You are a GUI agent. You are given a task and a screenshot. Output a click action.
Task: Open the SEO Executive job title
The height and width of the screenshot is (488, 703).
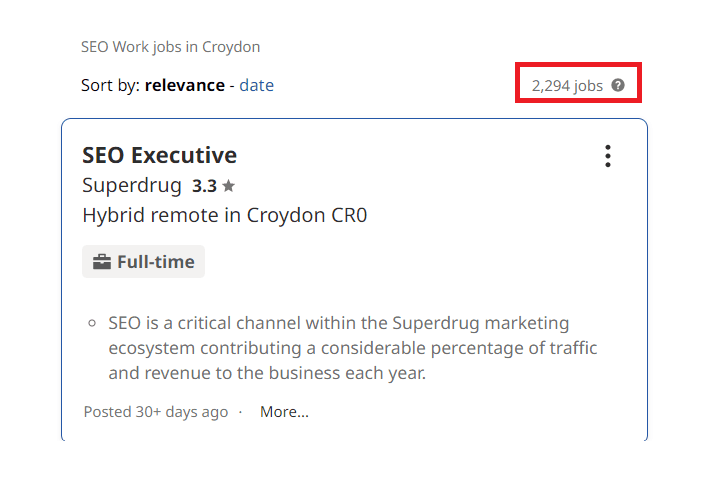tap(160, 155)
